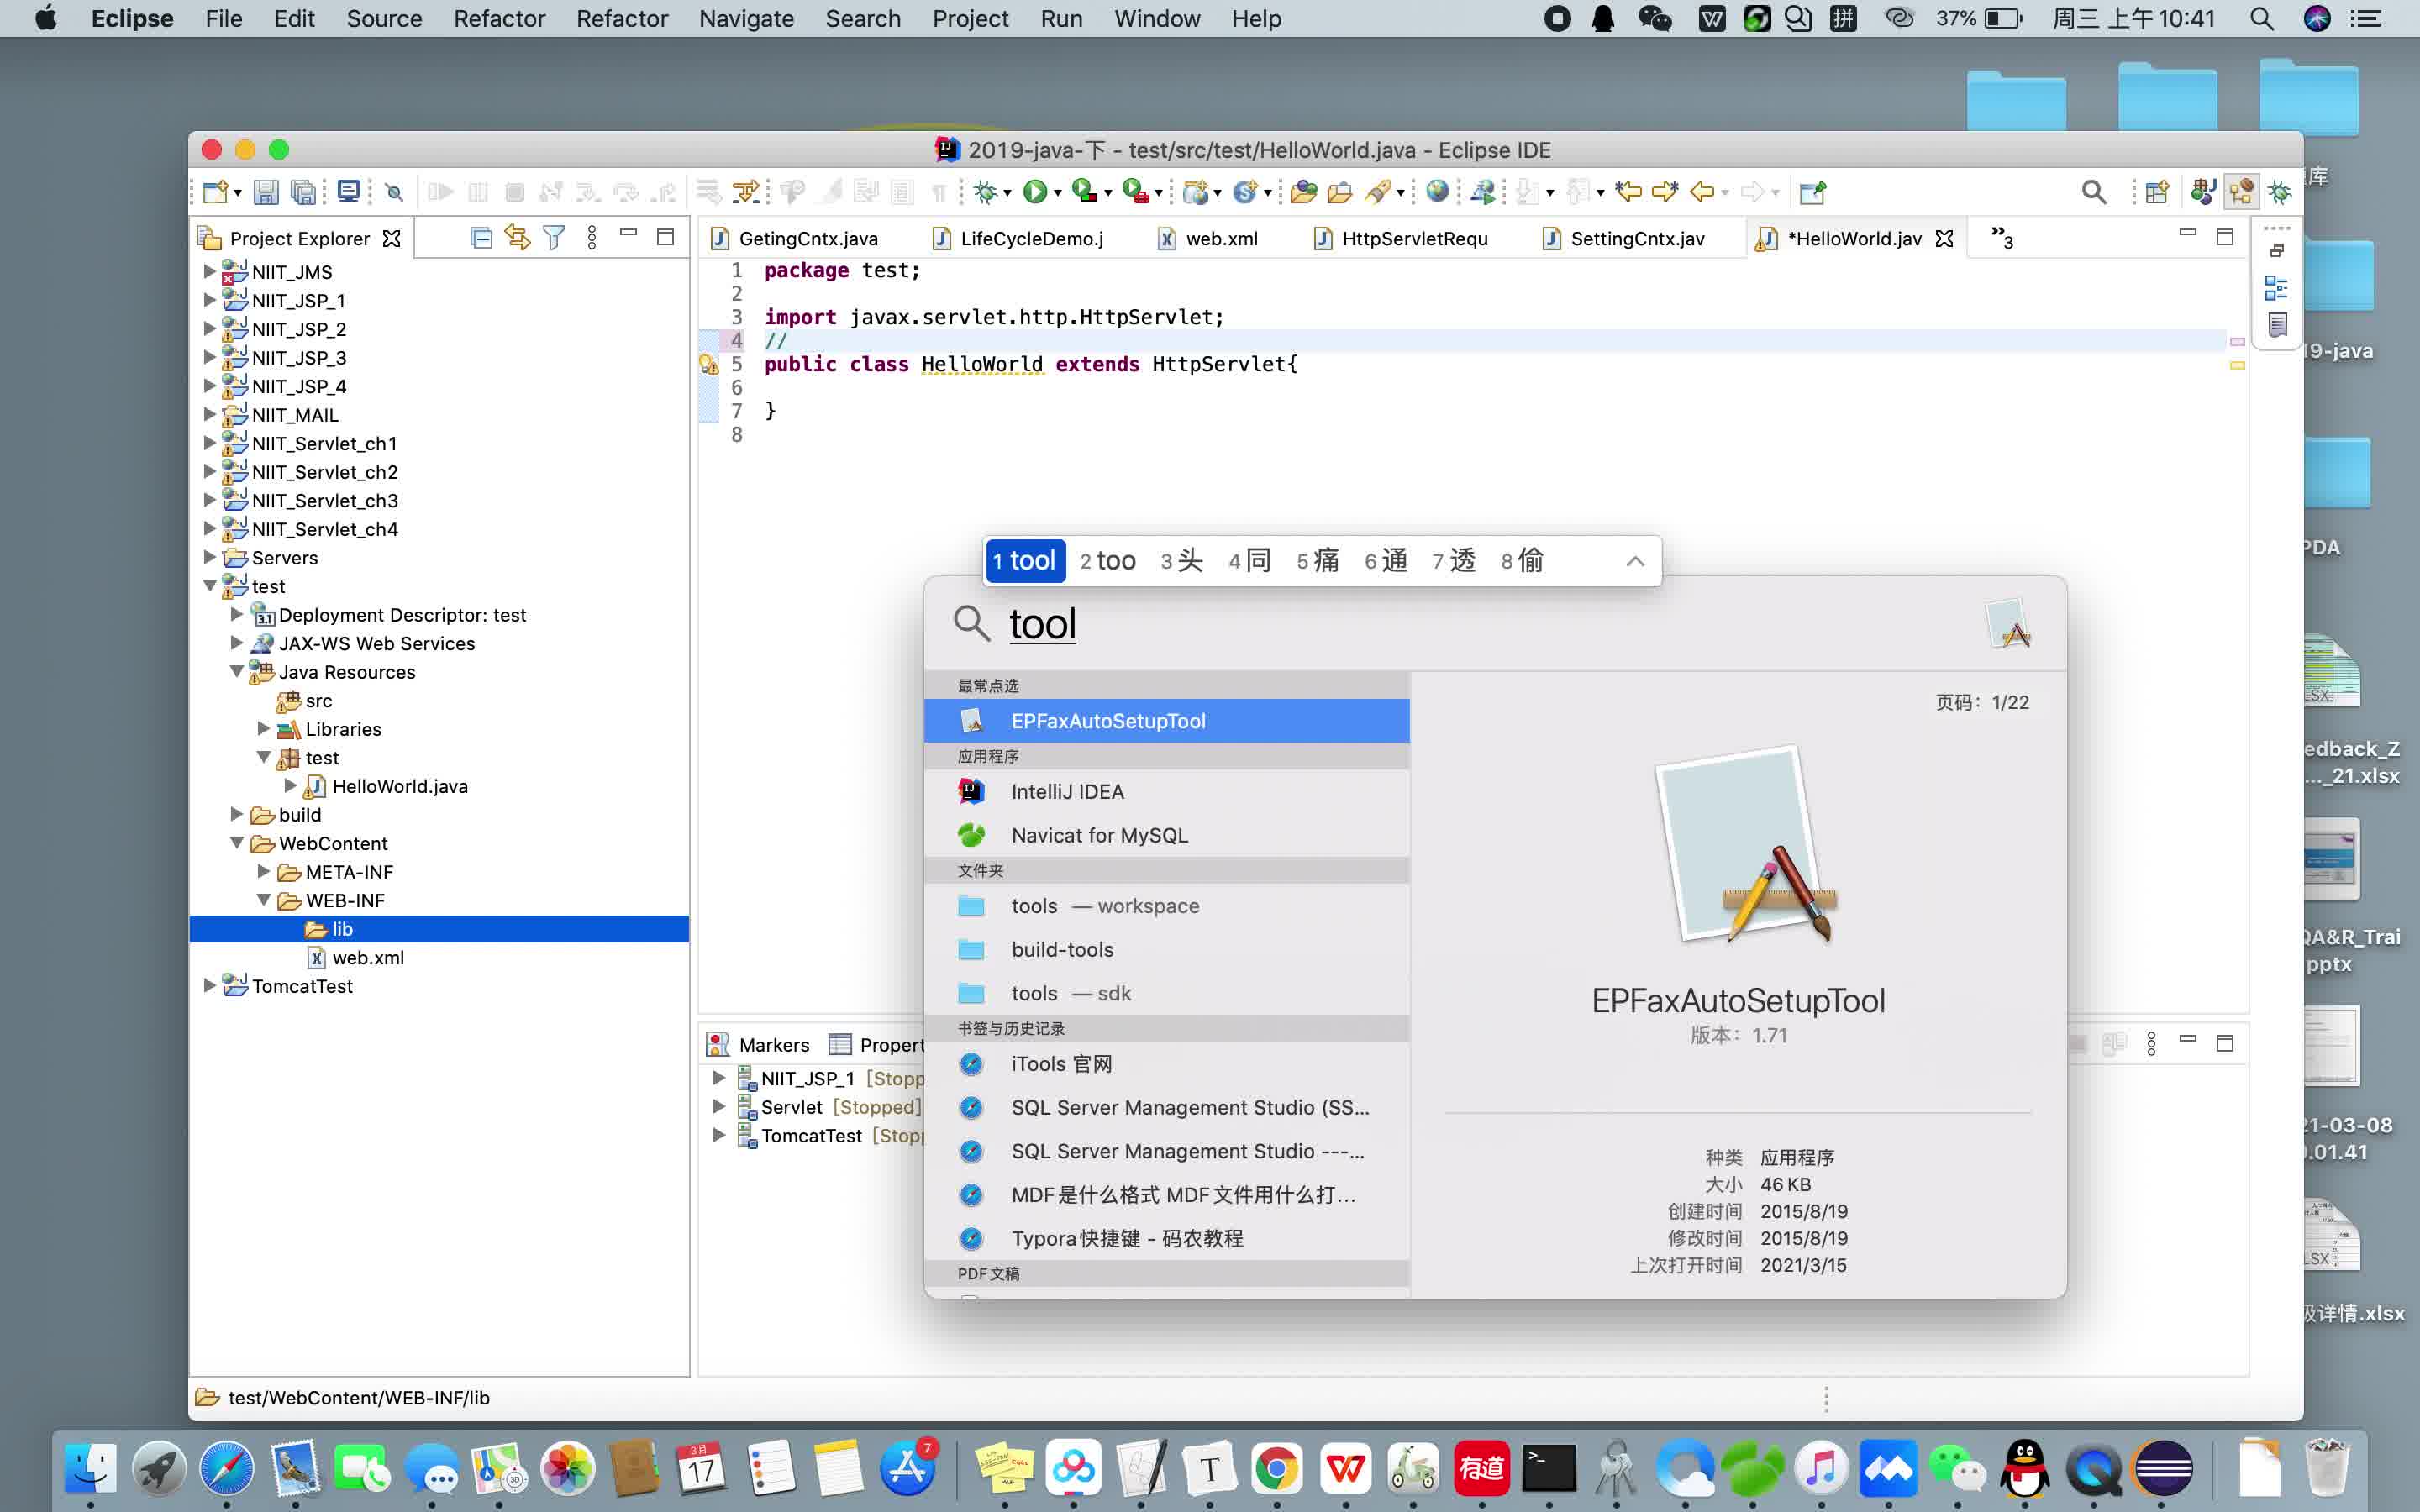Select Navicat for MySQL result
This screenshot has height=1512, width=2420.
pos(1166,835)
